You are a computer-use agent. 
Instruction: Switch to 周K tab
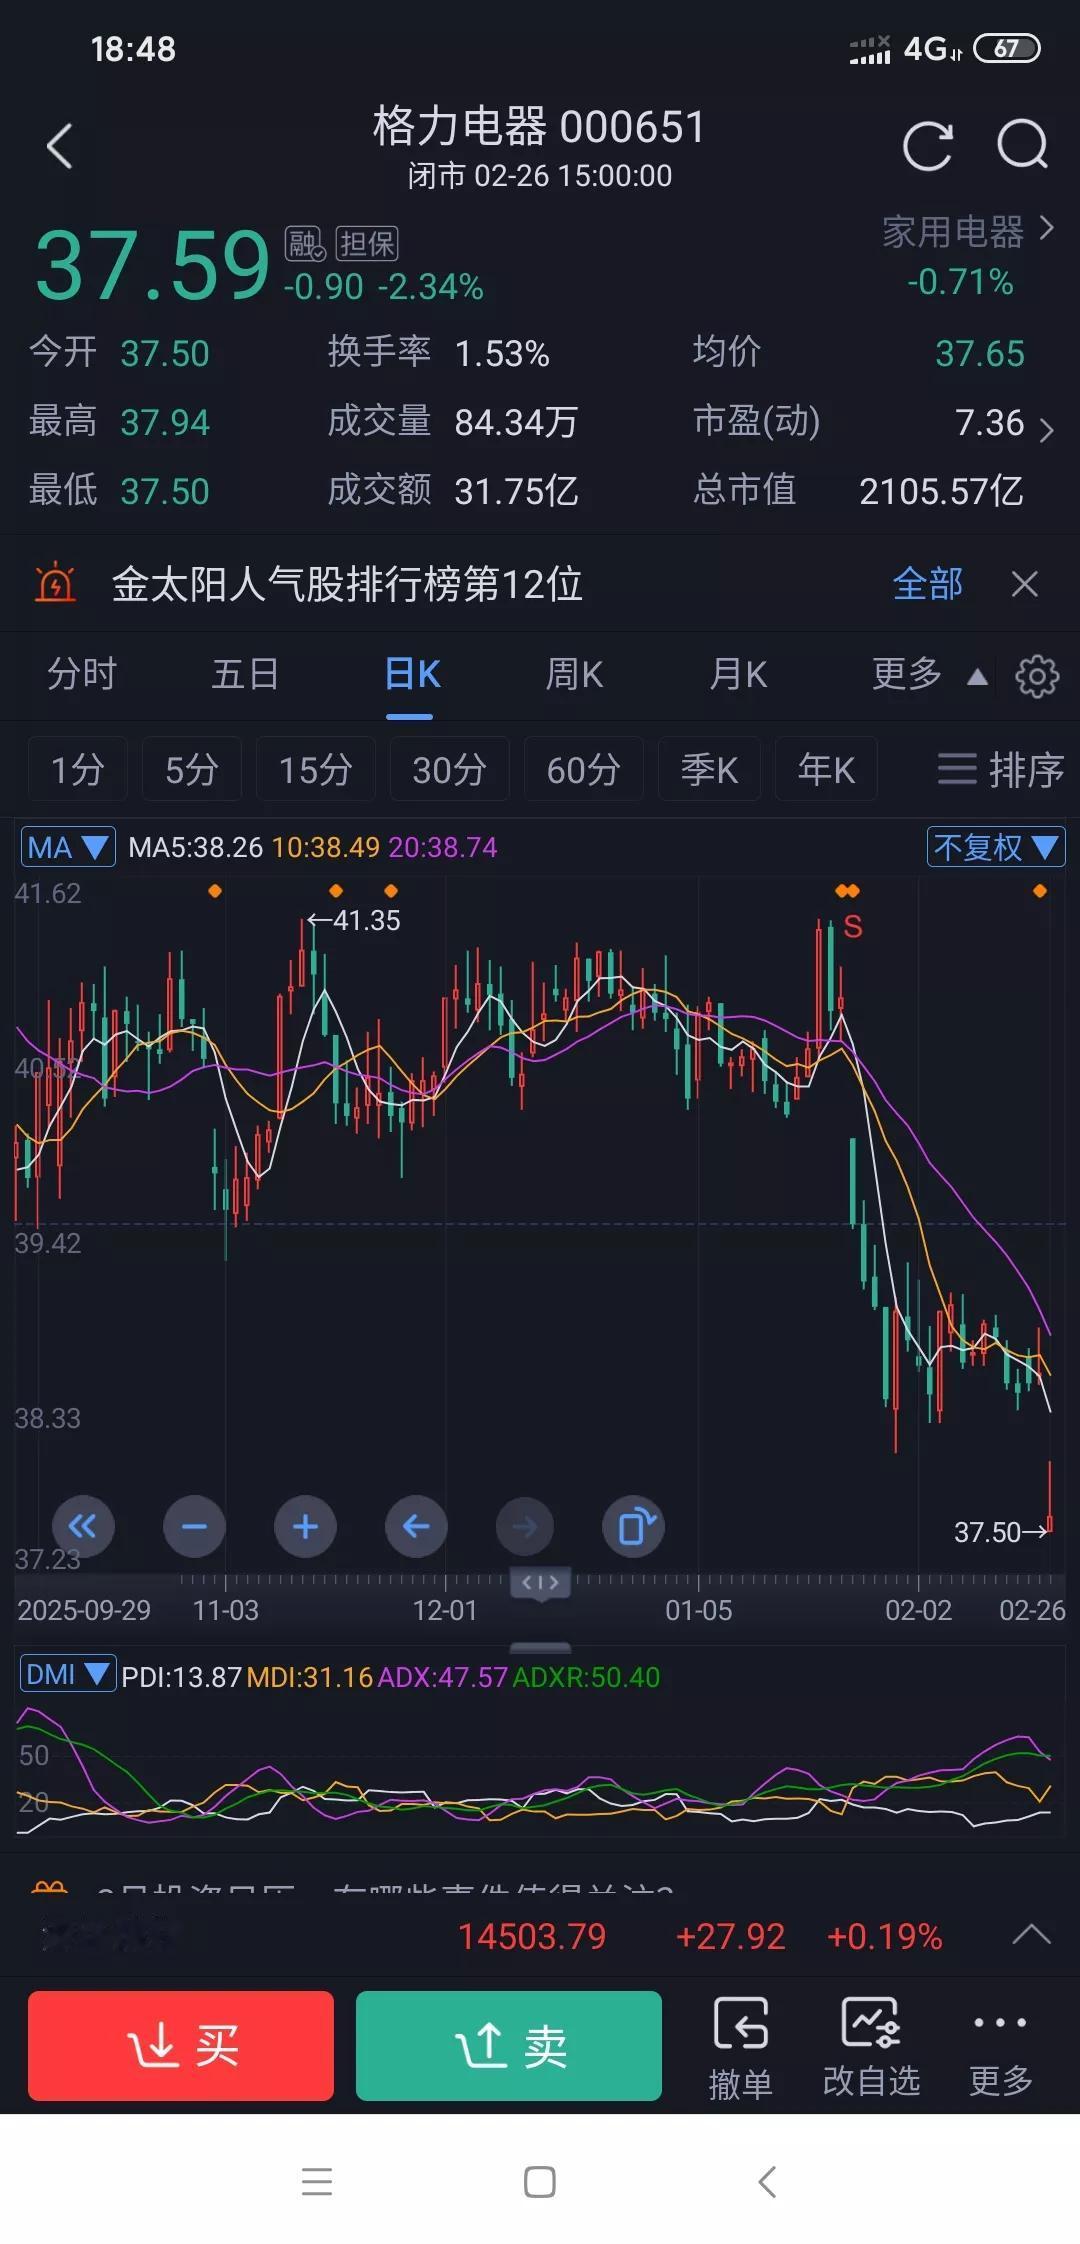pos(574,675)
